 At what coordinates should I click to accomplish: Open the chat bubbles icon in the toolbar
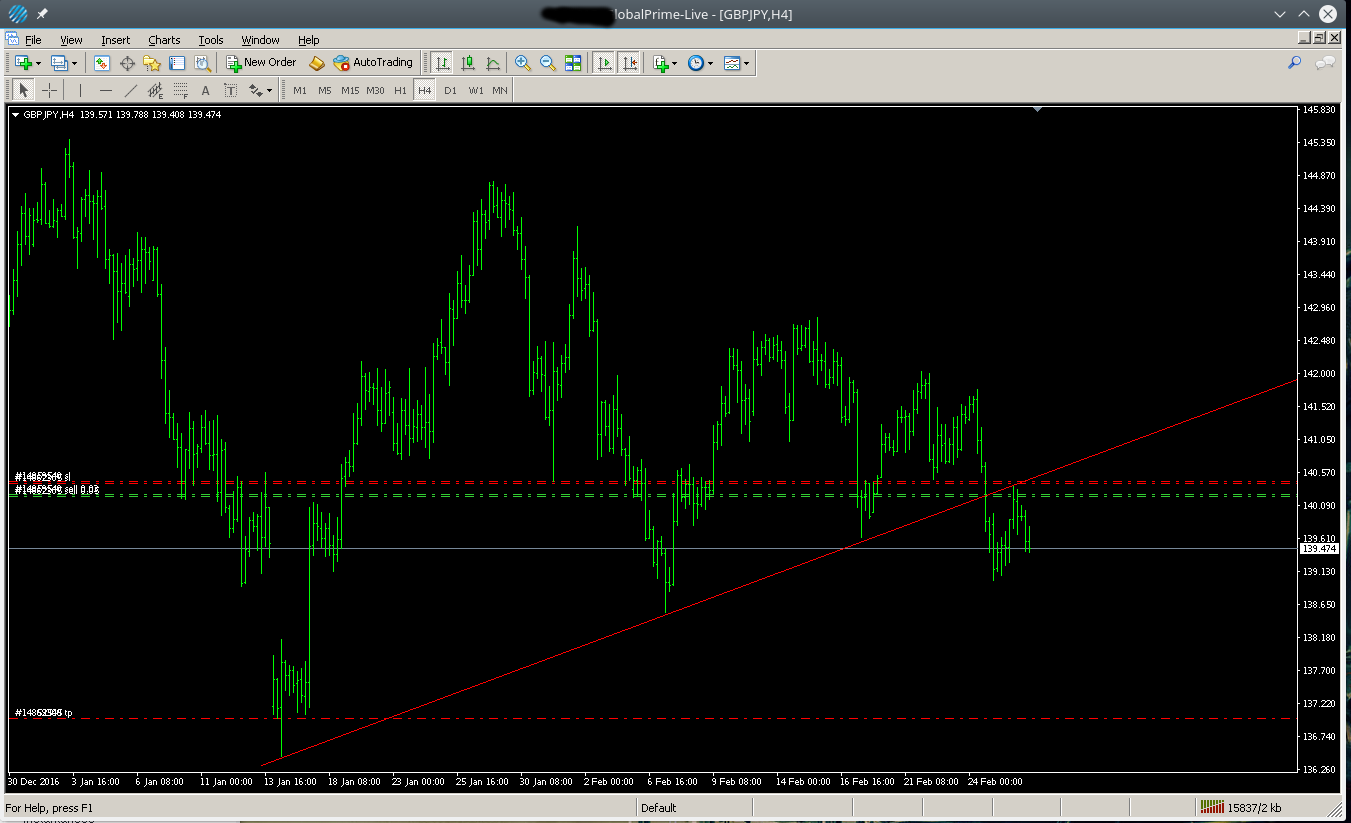tap(1326, 62)
